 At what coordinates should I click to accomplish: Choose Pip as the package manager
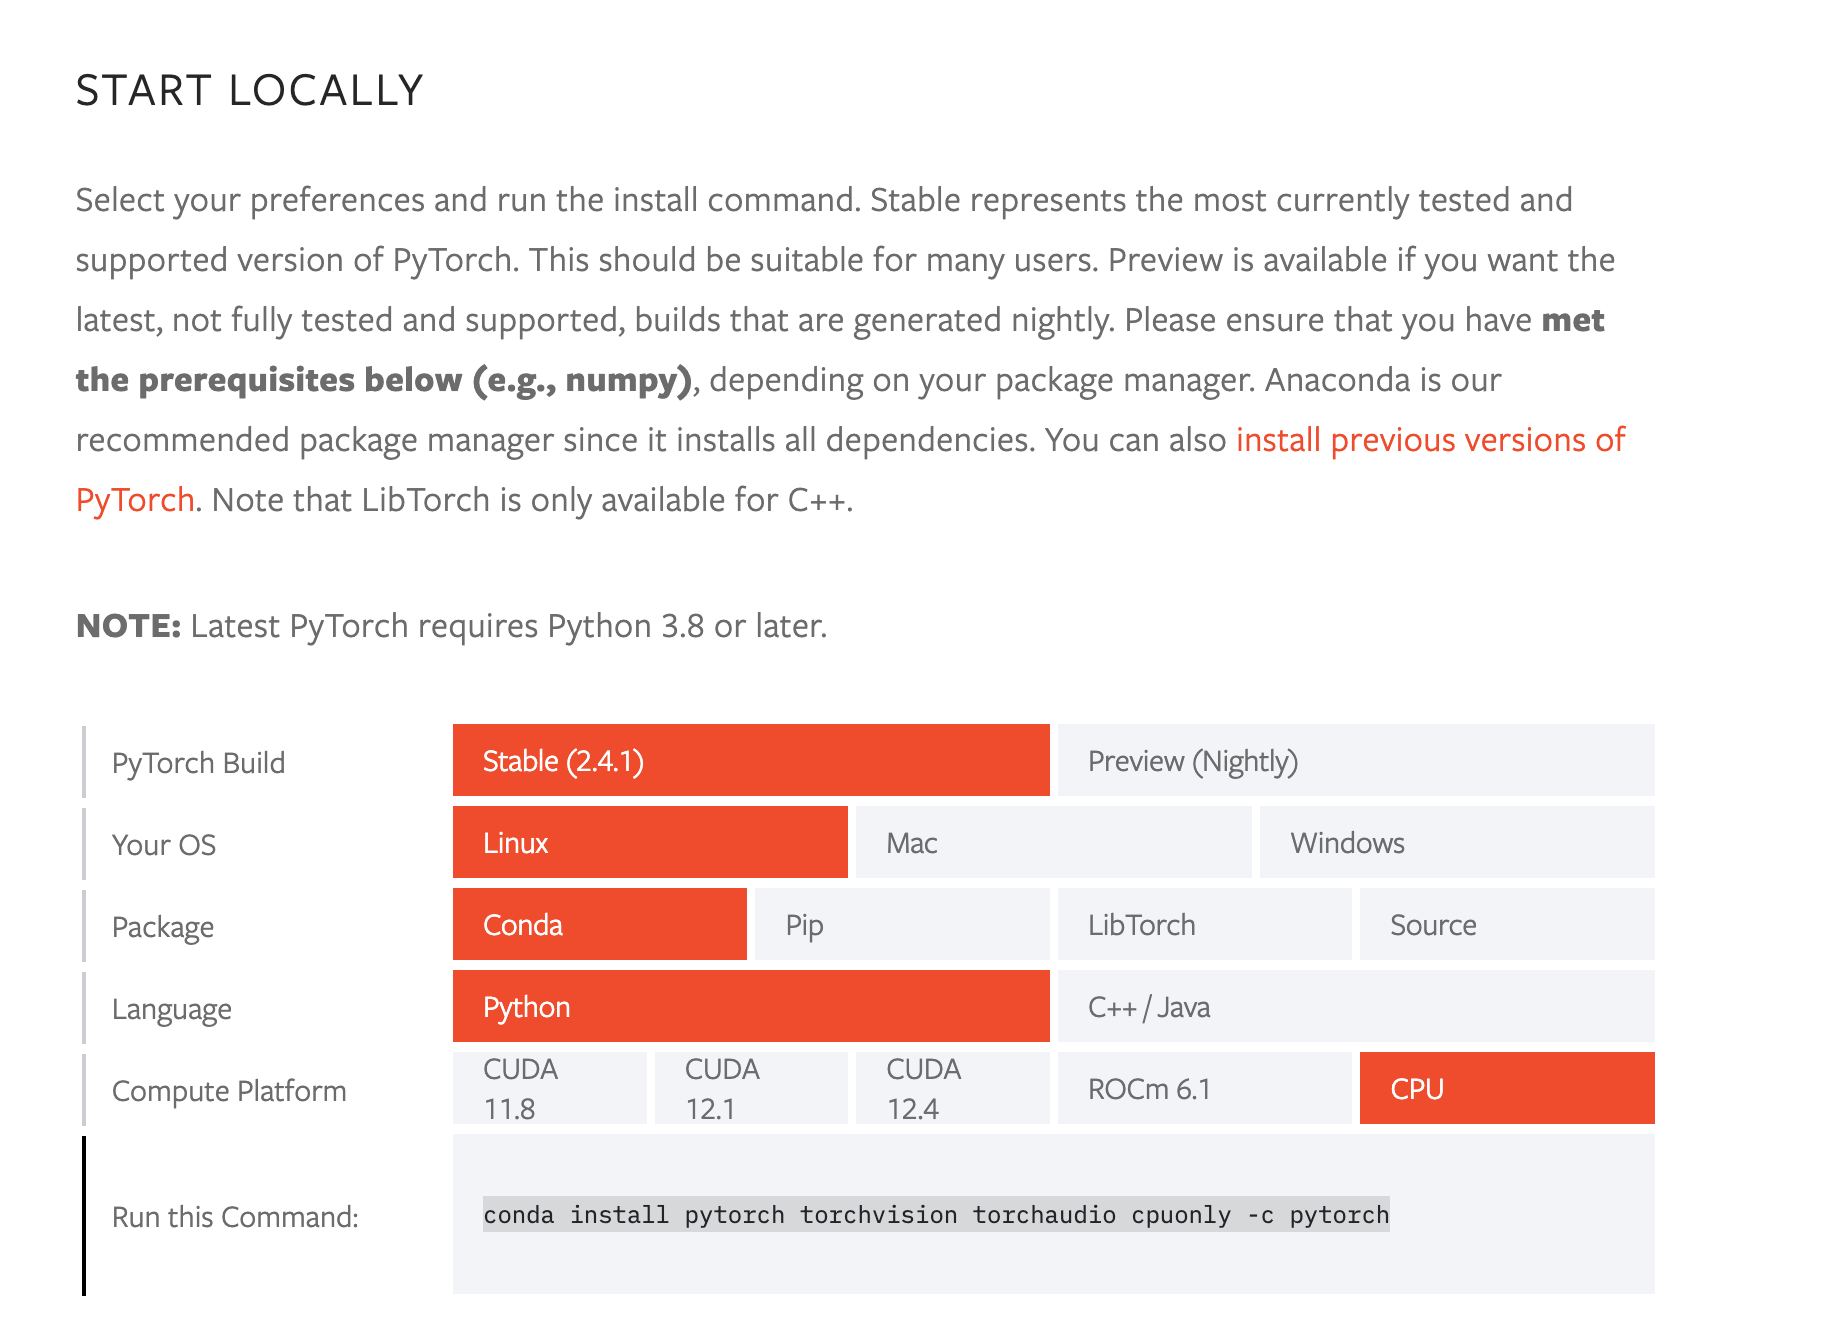(x=902, y=924)
